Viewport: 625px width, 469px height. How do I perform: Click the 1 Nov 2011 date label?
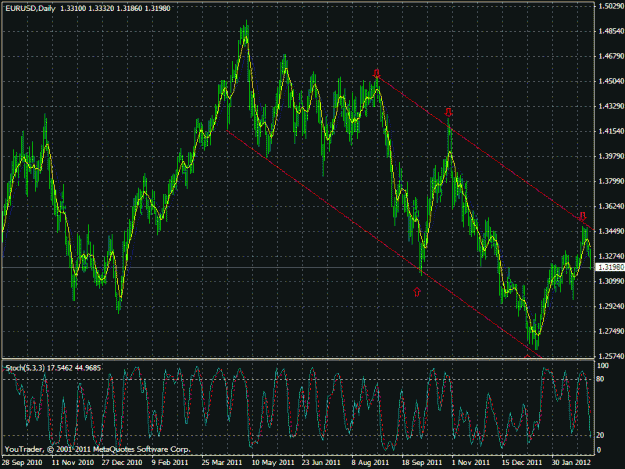coord(471,462)
